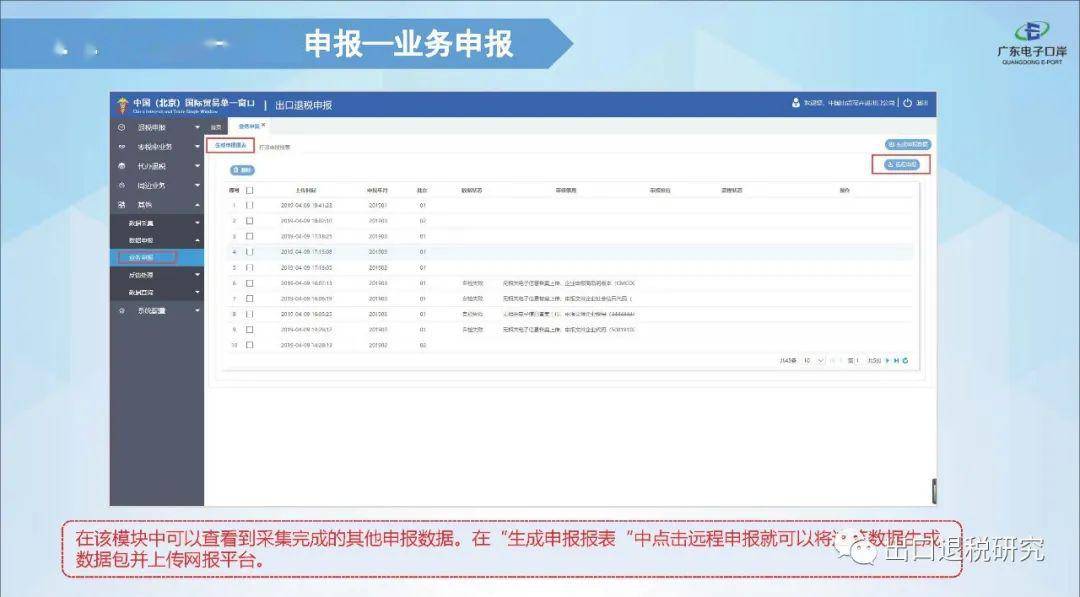Tick the select-all checkbox in table header
Viewport: 1080px width, 597px height.
click(249, 190)
